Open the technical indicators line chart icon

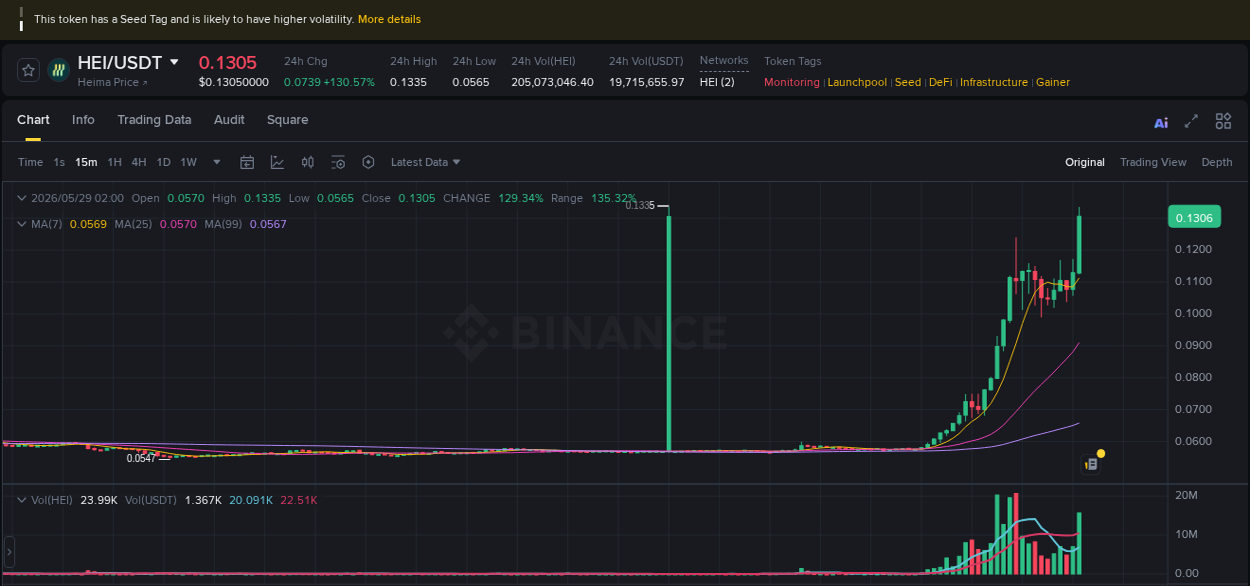pos(277,162)
